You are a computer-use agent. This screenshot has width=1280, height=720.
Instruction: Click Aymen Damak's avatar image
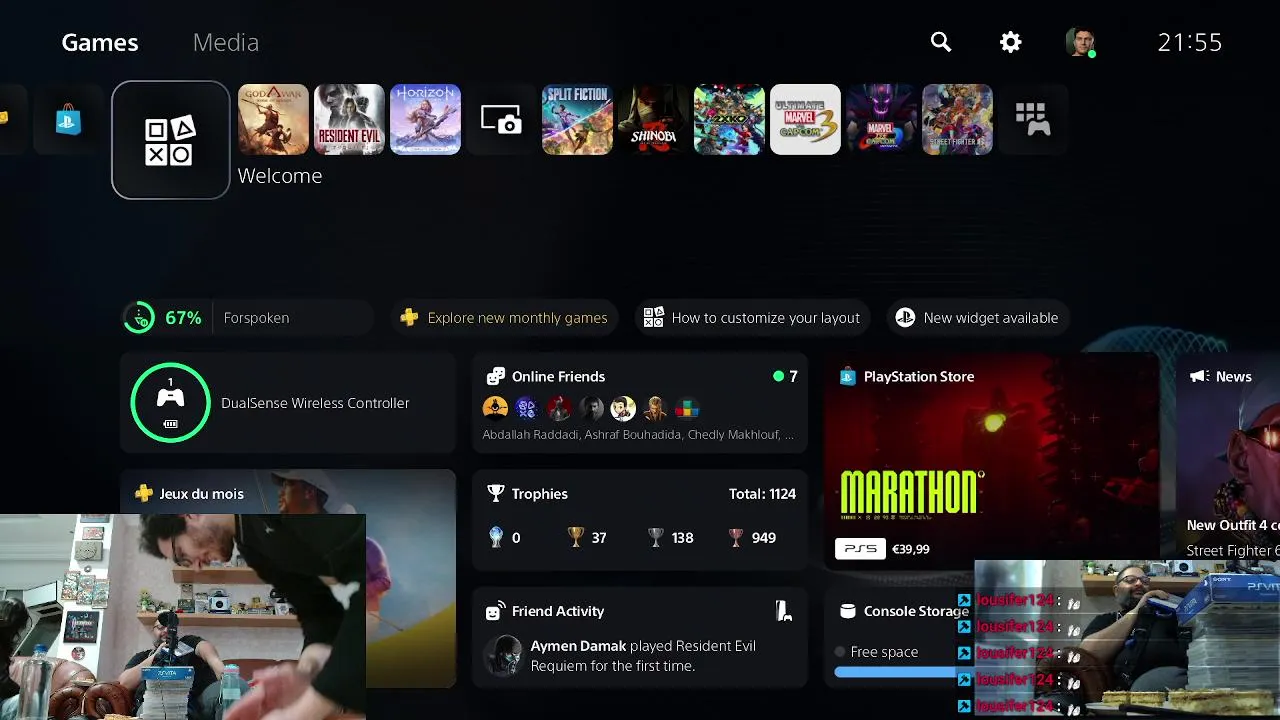point(503,656)
